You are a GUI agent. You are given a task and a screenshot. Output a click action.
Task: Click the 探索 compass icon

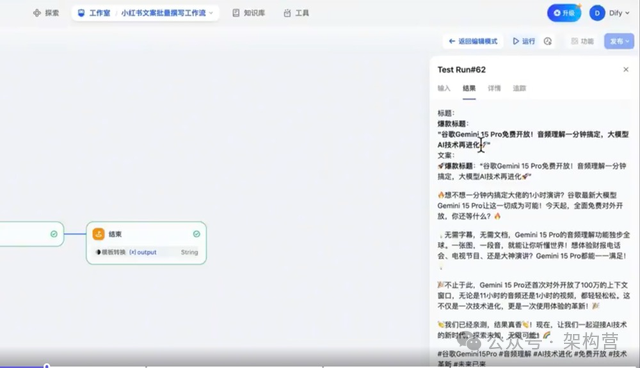pos(37,13)
